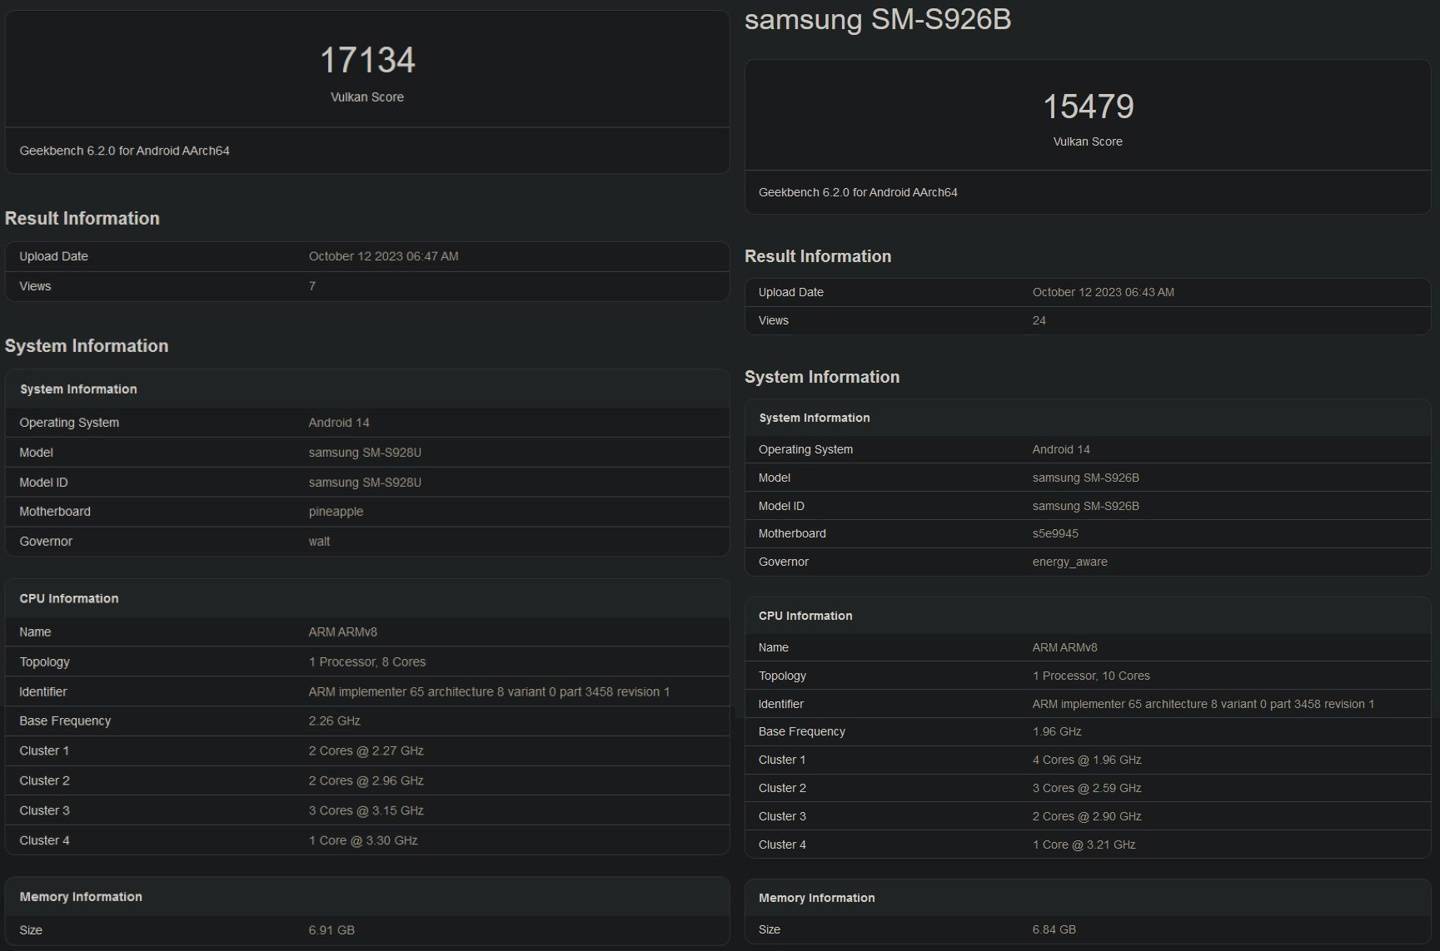Select the energy_aware governor value
1440x951 pixels.
(1069, 562)
